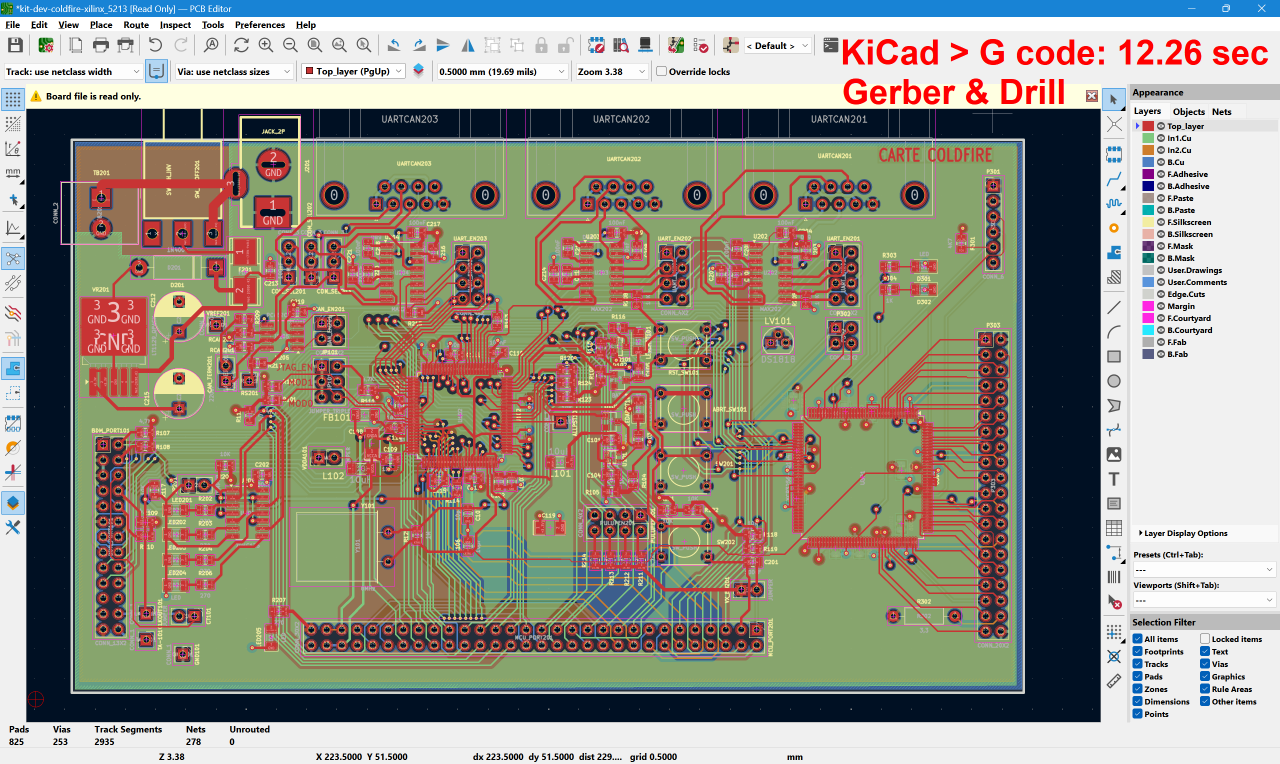Viewport: 1280px width, 764px height.
Task: Uncheck Rule Areas in Selection Filter
Action: (x=1205, y=689)
